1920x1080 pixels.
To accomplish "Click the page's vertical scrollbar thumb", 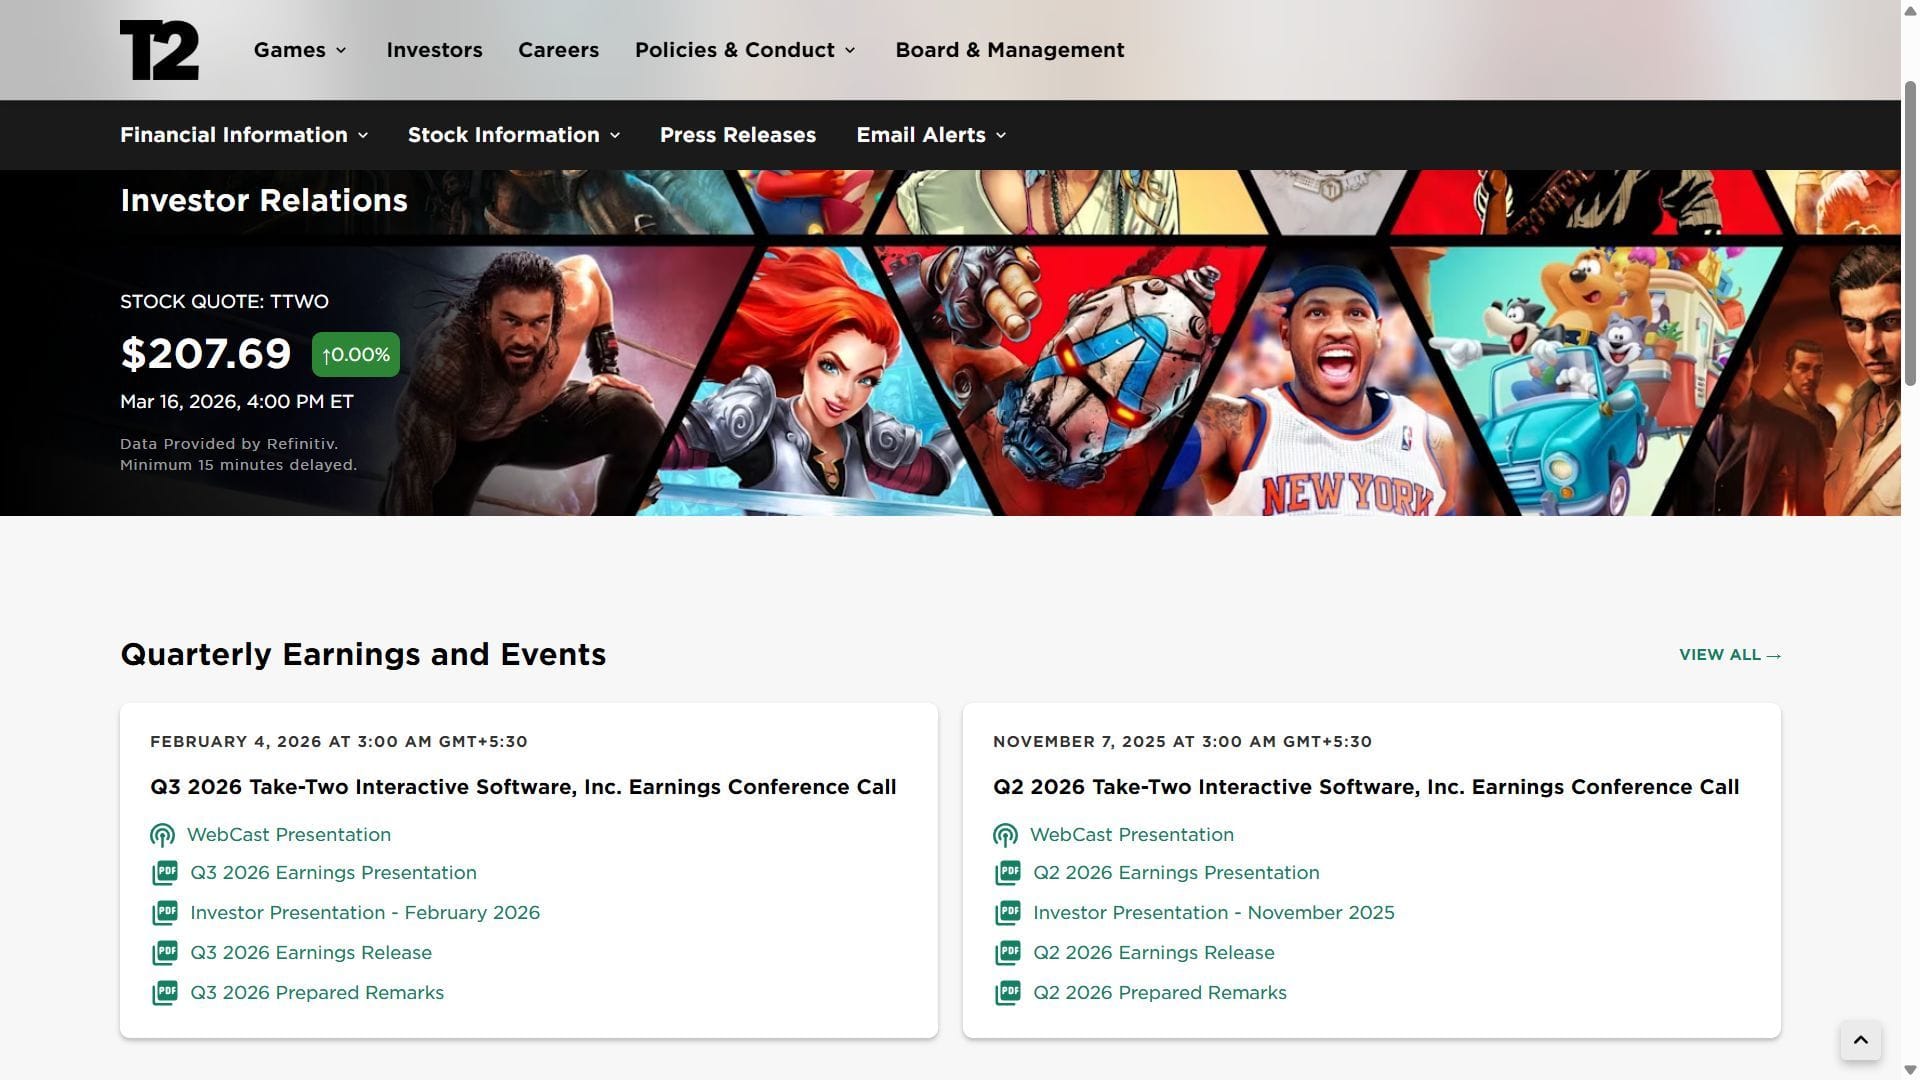I will click(1910, 233).
